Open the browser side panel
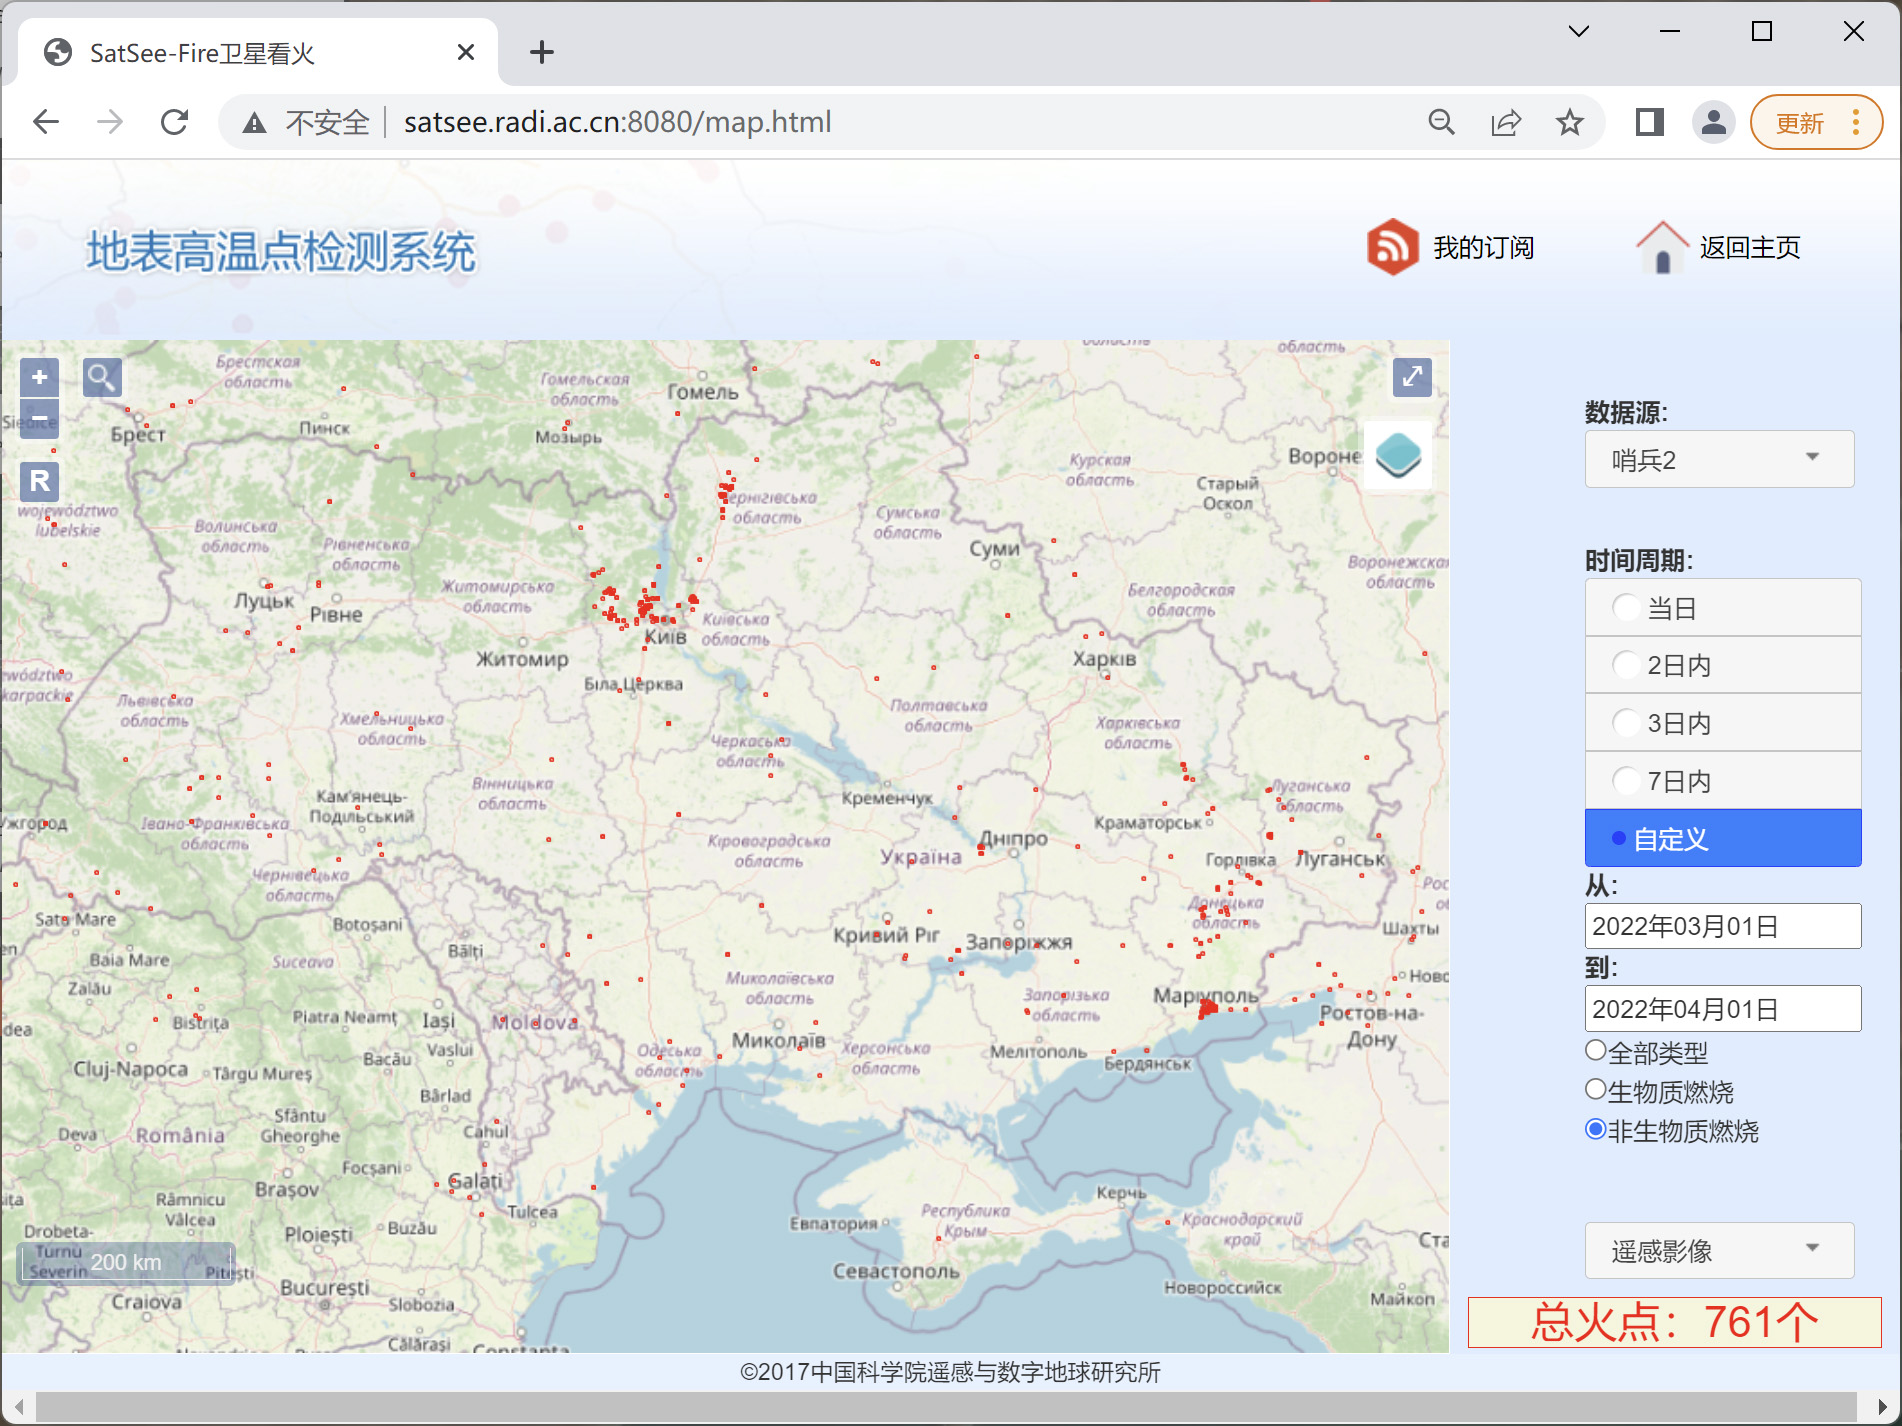The width and height of the screenshot is (1902, 1426). click(1649, 122)
